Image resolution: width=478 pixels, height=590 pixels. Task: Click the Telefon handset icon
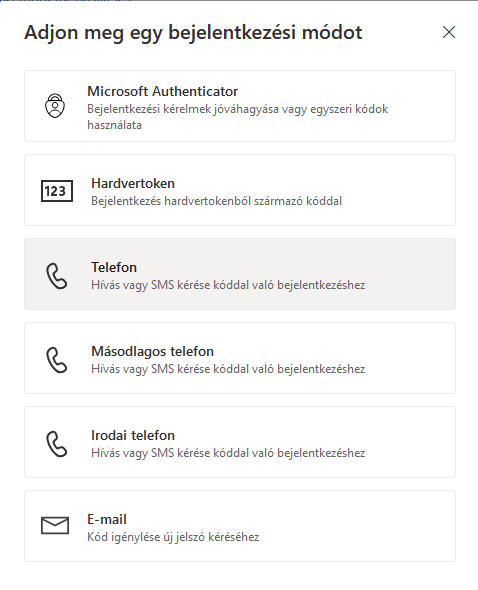tap(57, 276)
